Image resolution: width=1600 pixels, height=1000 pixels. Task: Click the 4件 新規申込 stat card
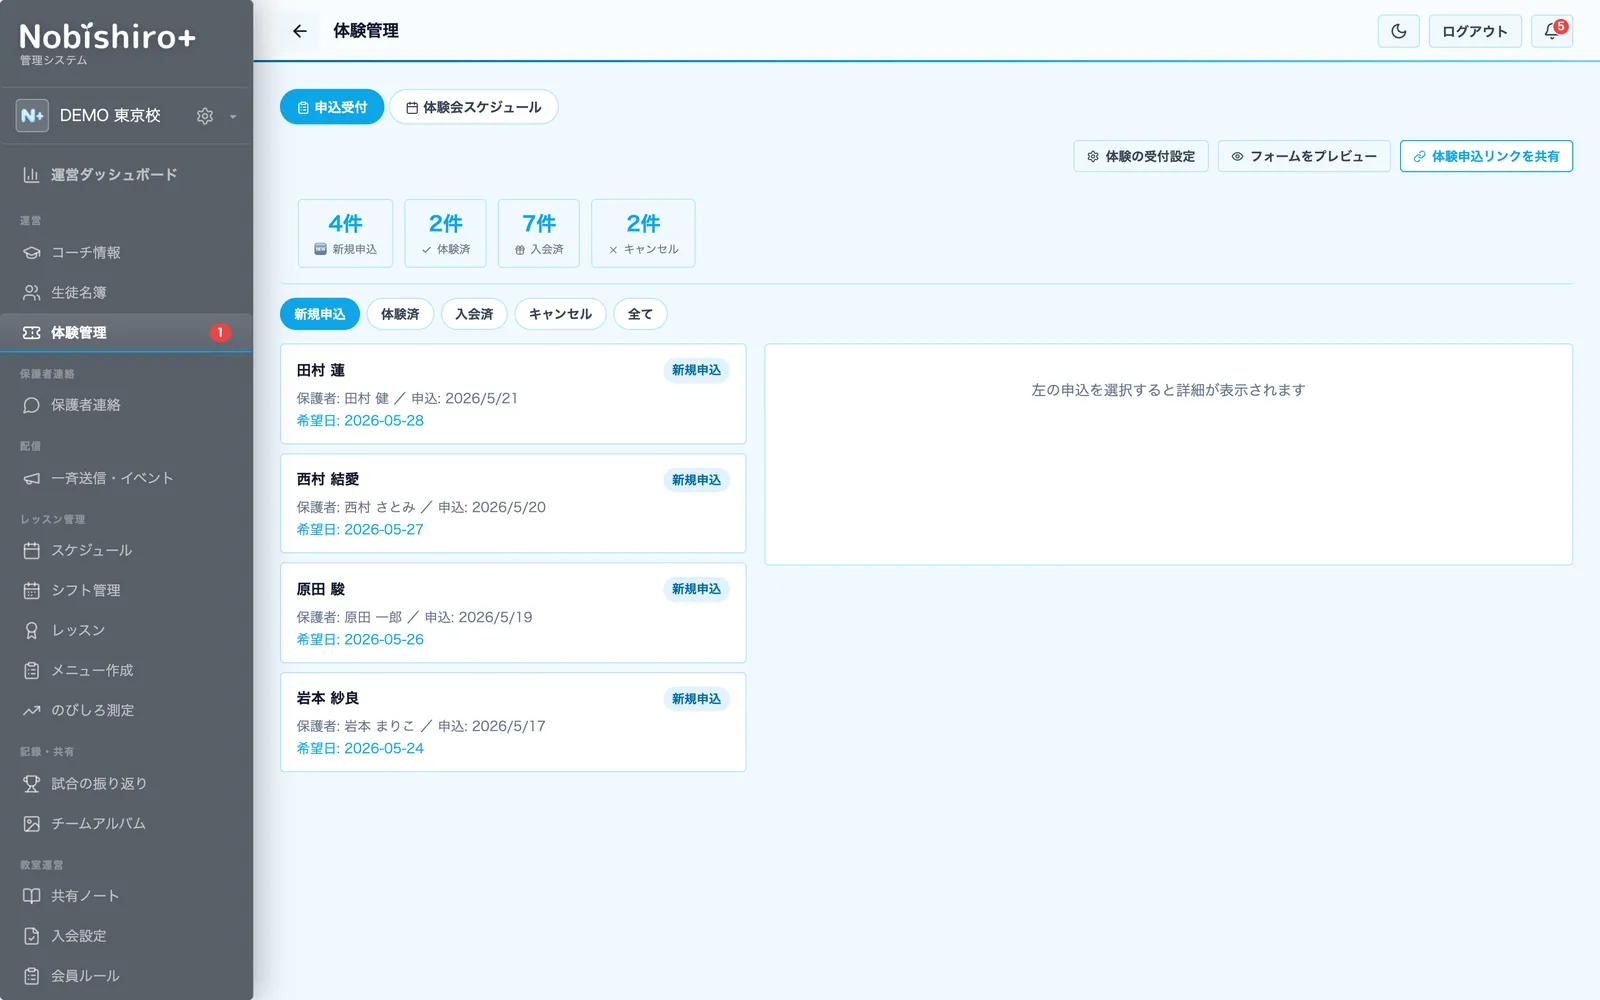(x=345, y=233)
